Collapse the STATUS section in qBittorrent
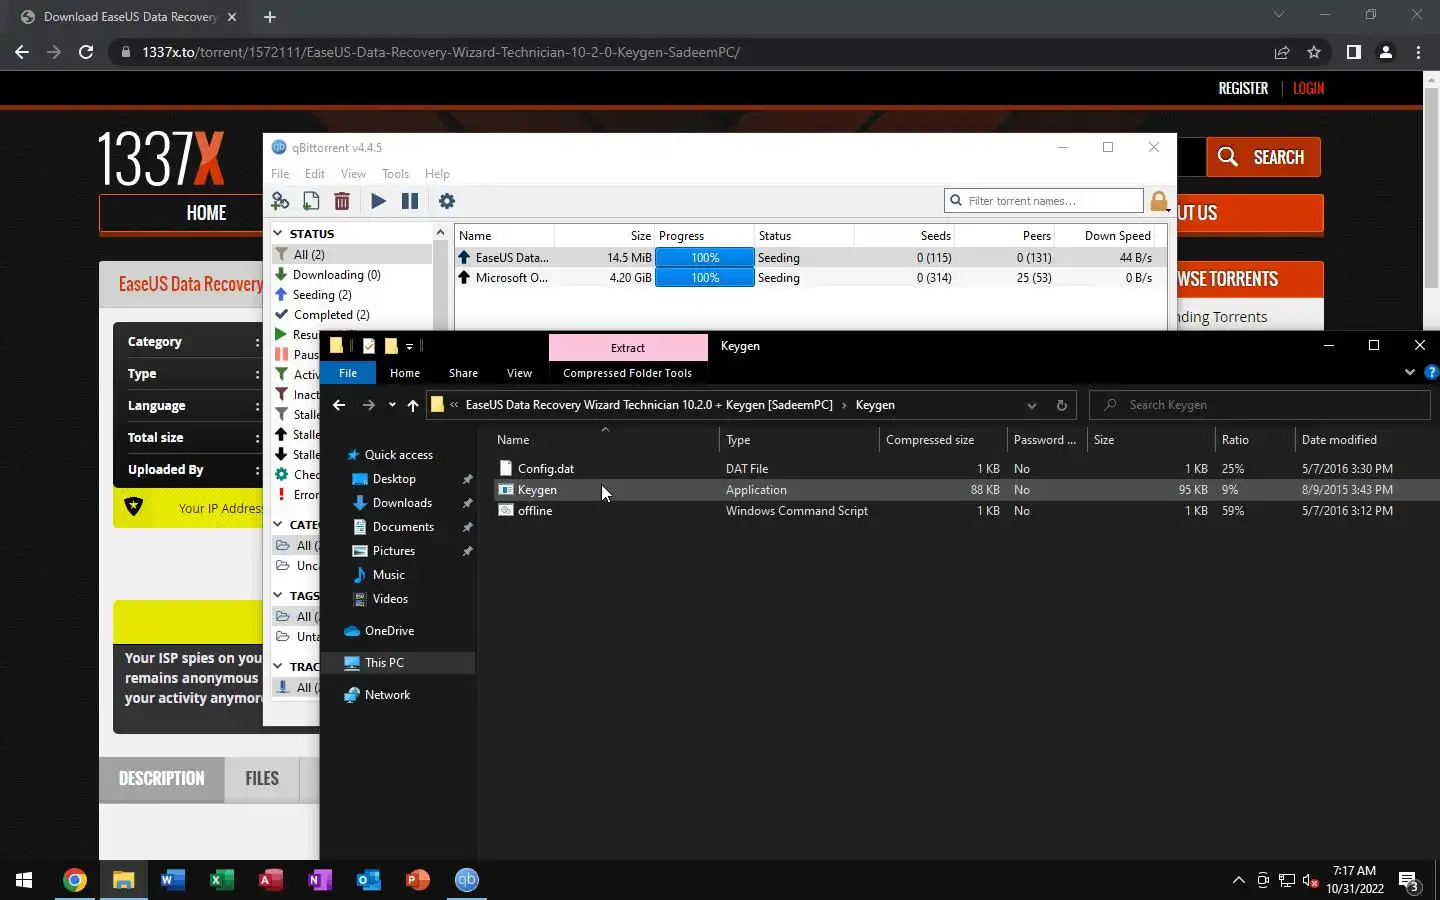The height and width of the screenshot is (900, 1440). [278, 233]
